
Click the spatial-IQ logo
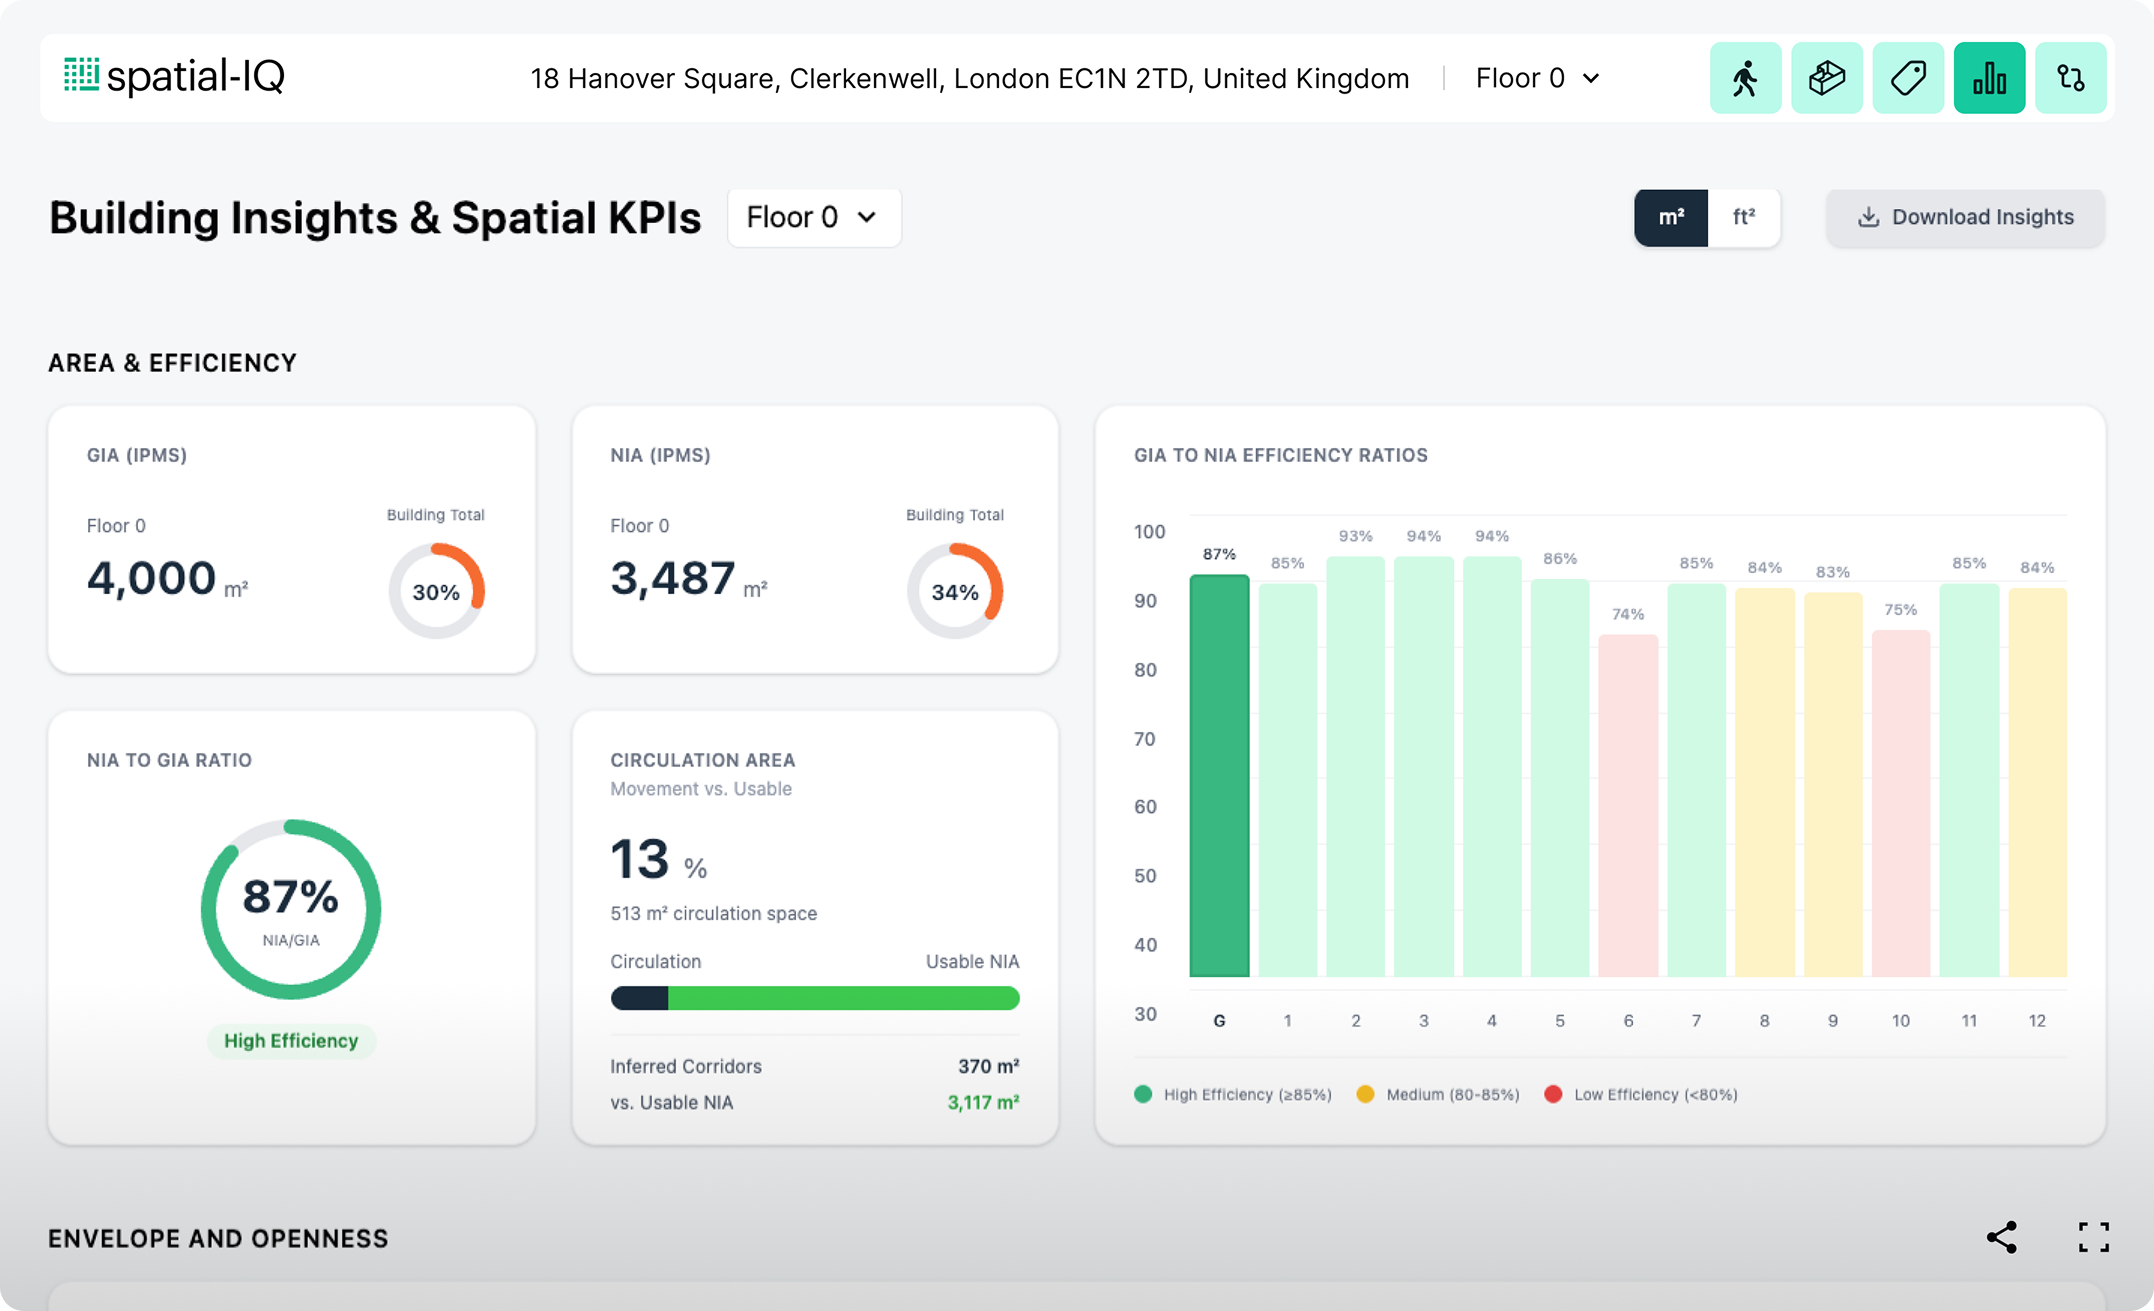click(175, 76)
